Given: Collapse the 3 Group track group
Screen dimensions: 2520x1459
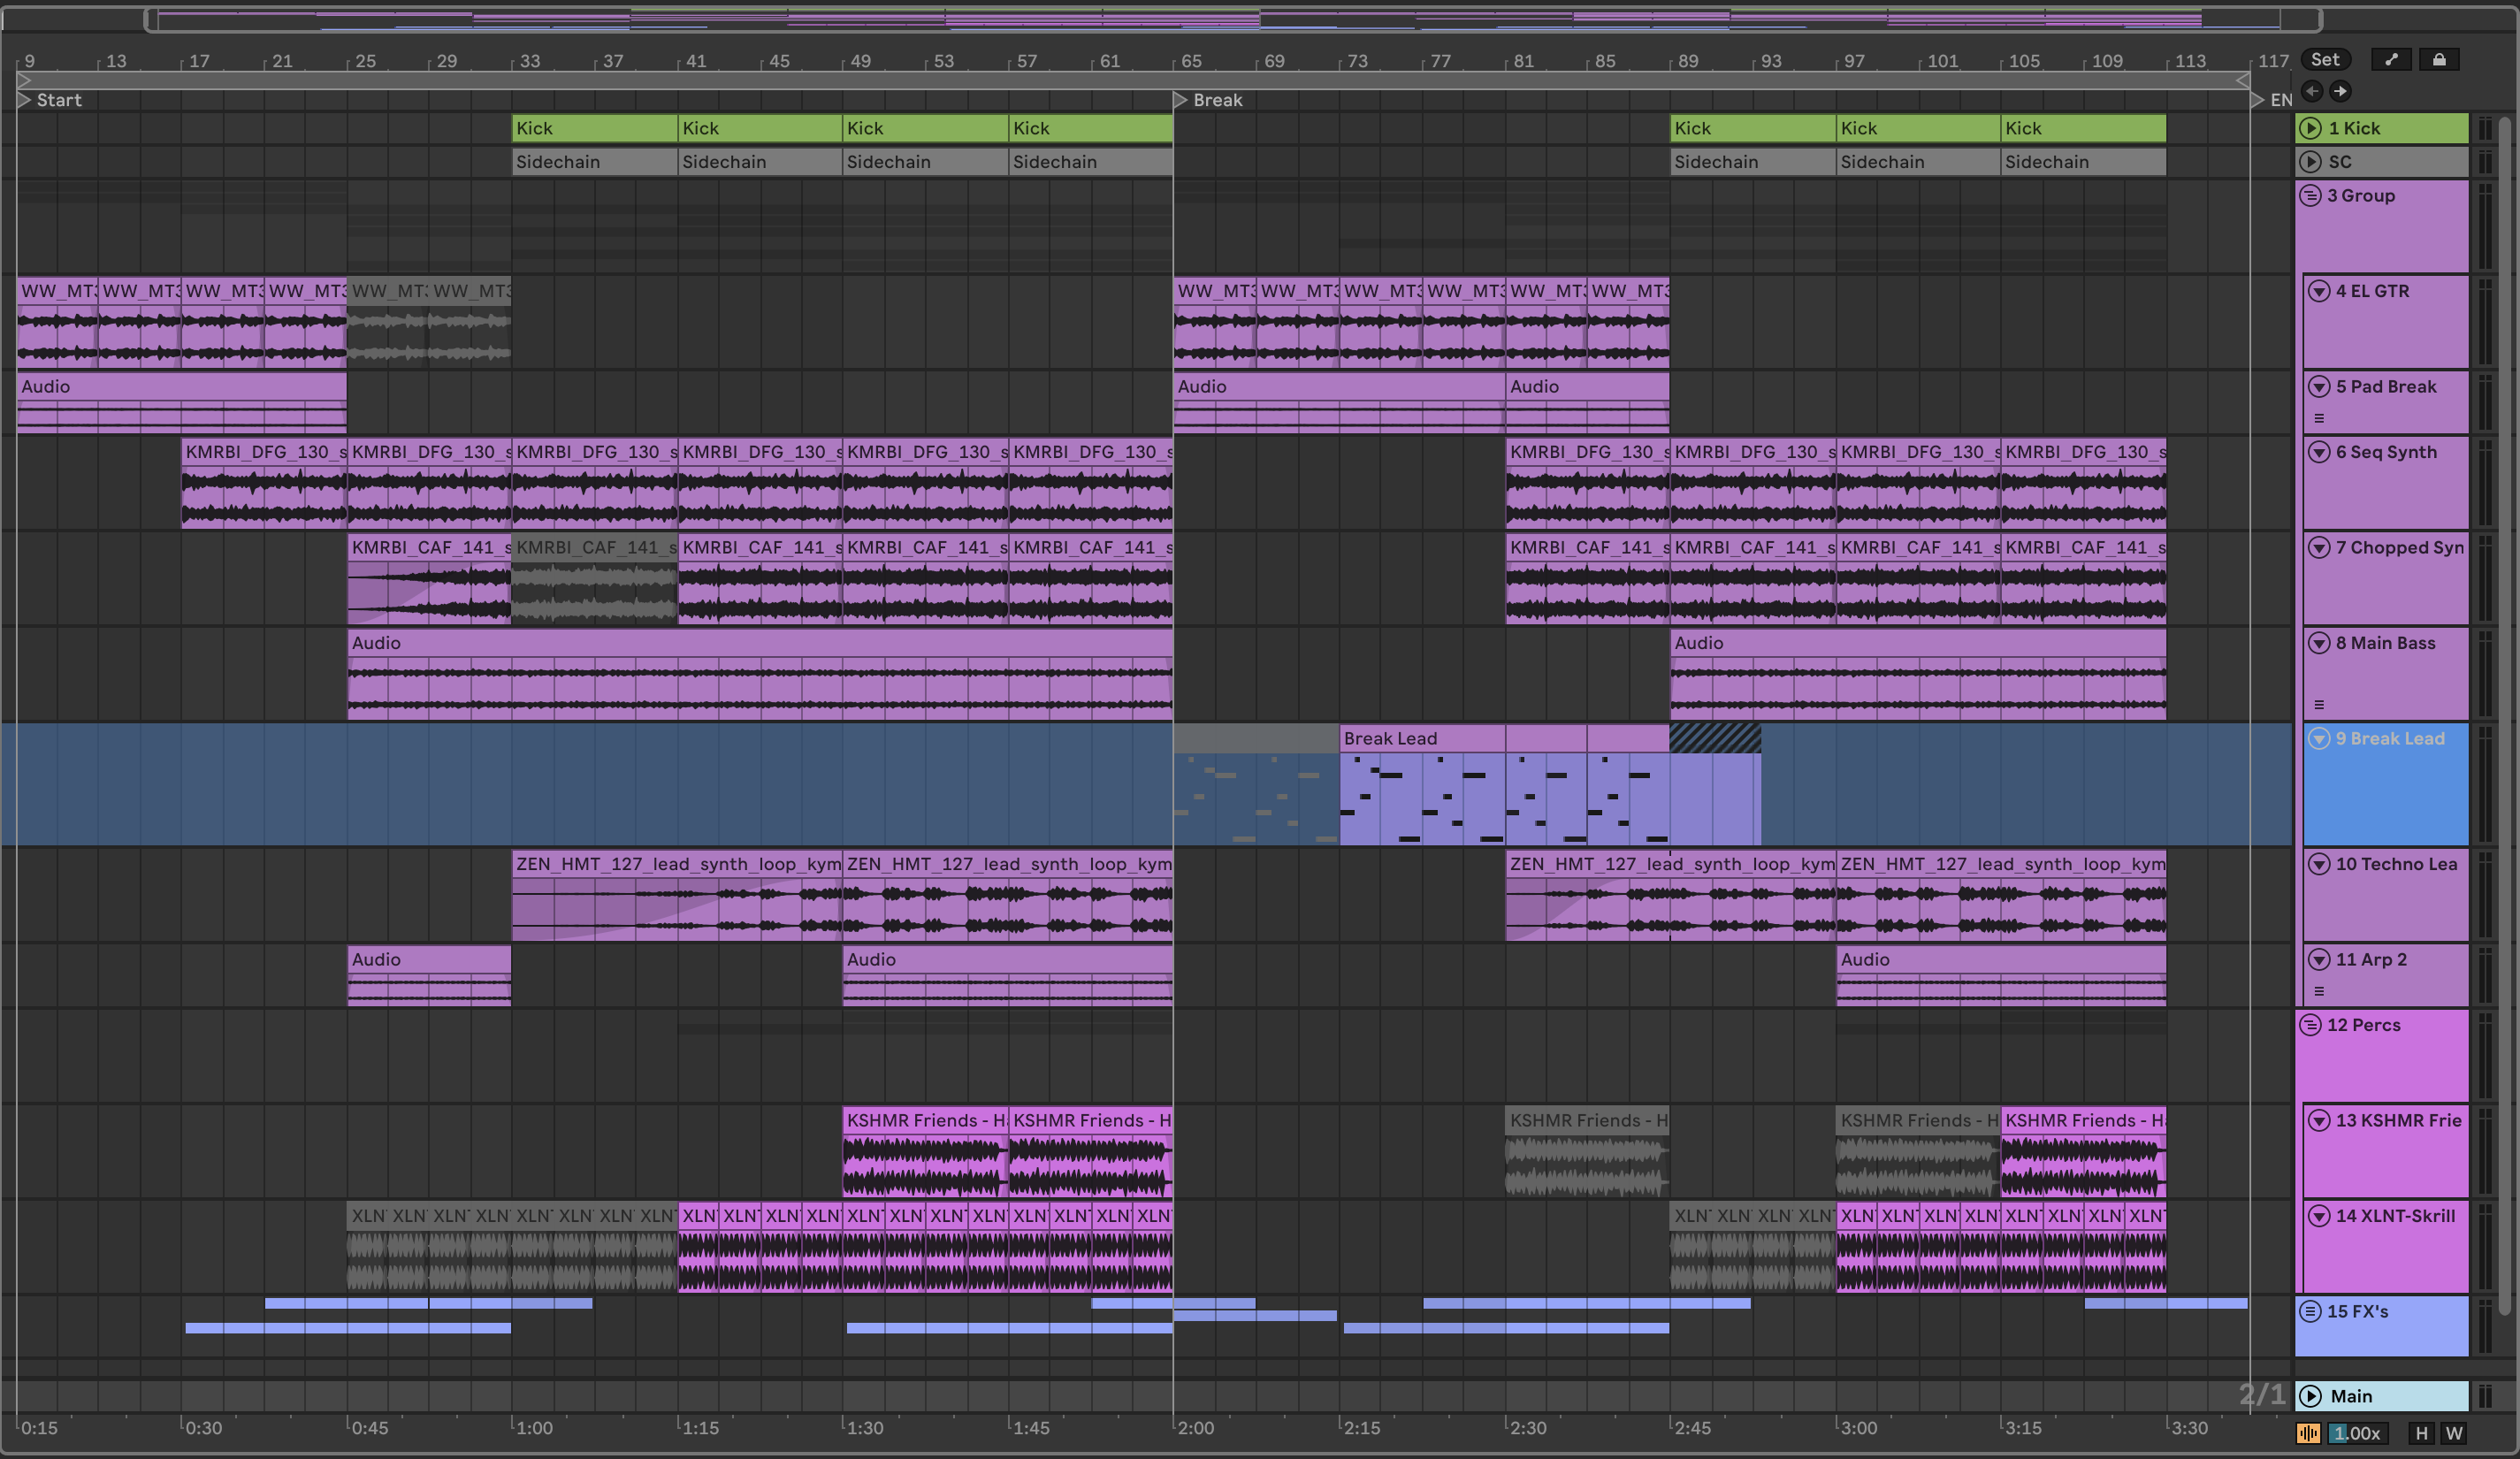Looking at the screenshot, I should 2310,196.
